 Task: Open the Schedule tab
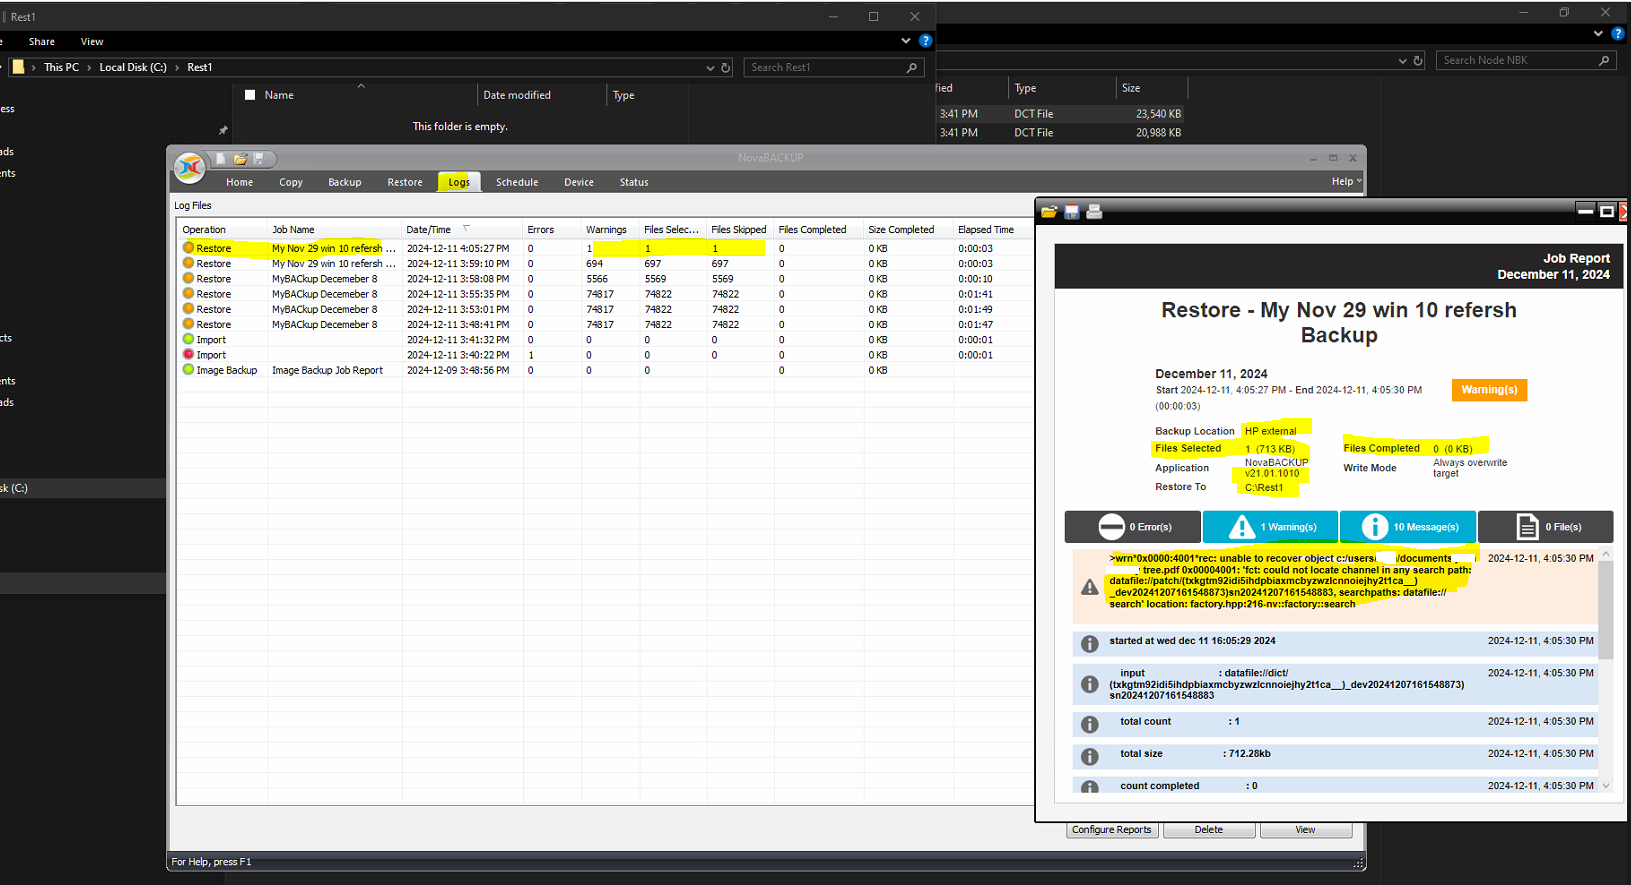coord(517,182)
